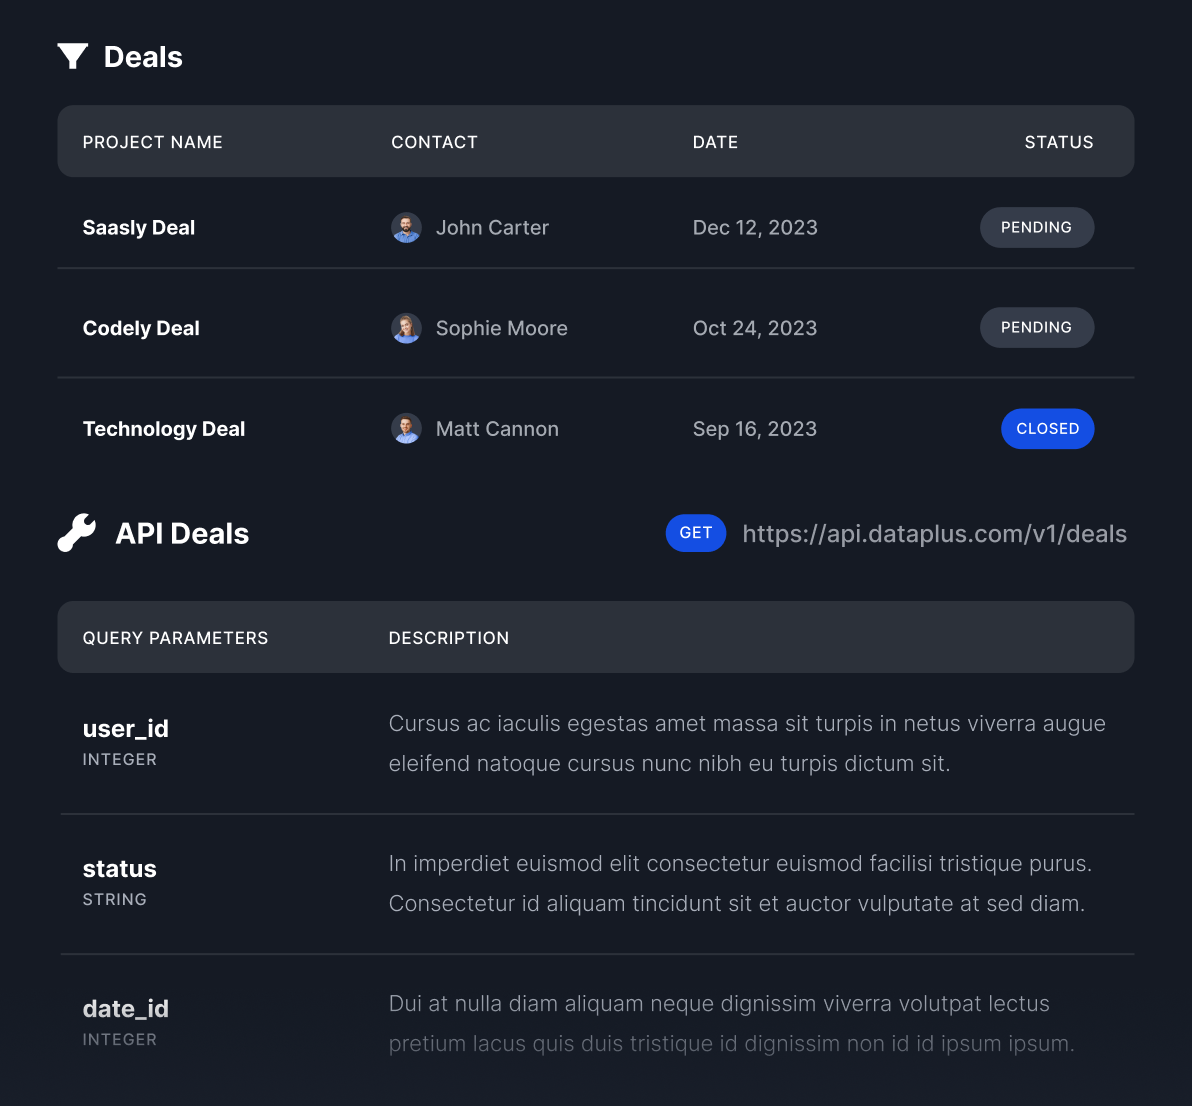This screenshot has width=1192, height=1106.
Task: Select John Carter's avatar
Action: pyautogui.click(x=406, y=227)
